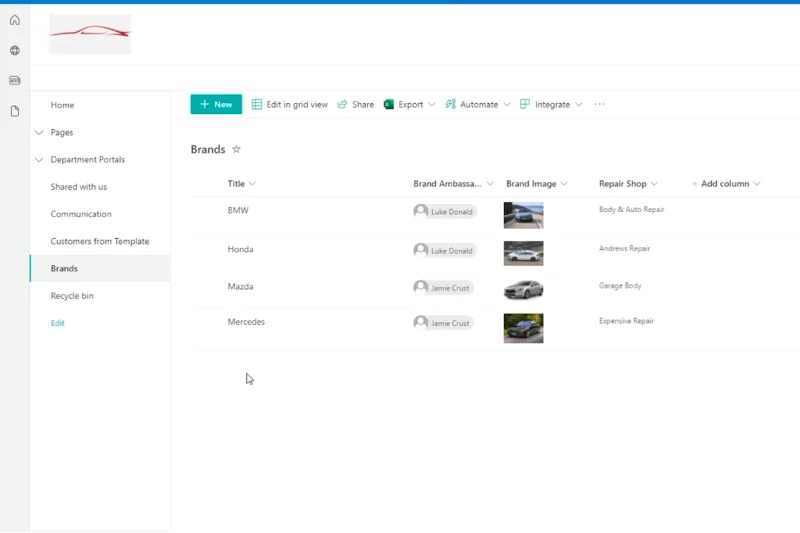Click Edit link under navigation
Image resolution: width=800 pixels, height=533 pixels.
[58, 323]
